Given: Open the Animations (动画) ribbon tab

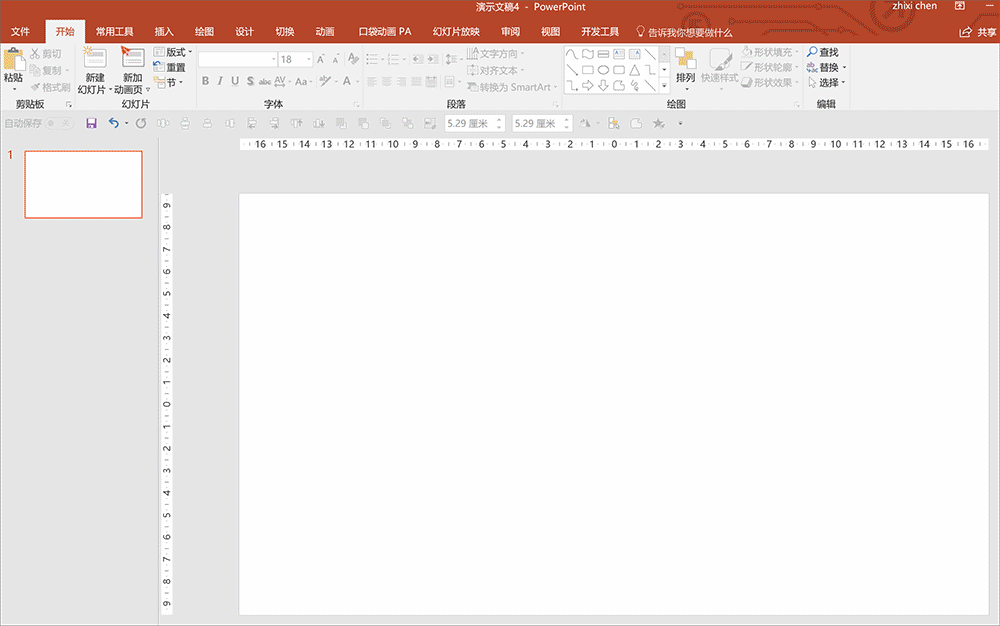Looking at the screenshot, I should click(325, 32).
